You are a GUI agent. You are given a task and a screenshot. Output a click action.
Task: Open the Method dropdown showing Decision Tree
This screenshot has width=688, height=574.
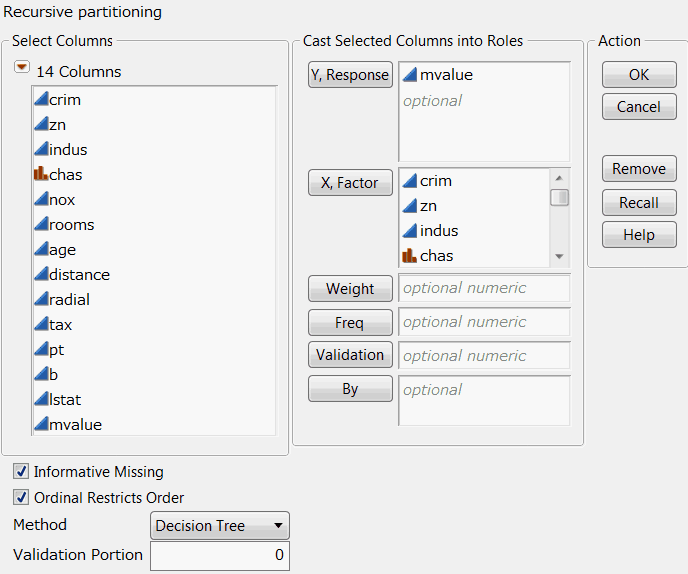click(x=220, y=526)
